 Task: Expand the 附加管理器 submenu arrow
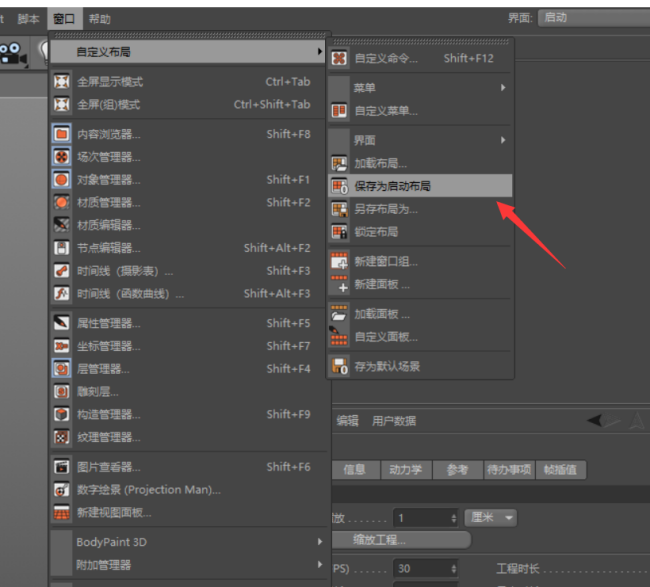[x=320, y=564]
